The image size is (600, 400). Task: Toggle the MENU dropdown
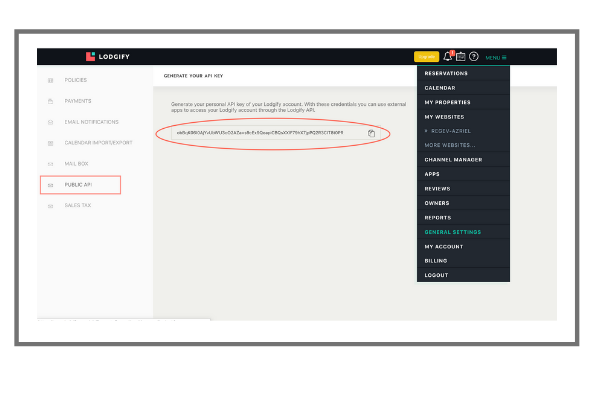(496, 57)
